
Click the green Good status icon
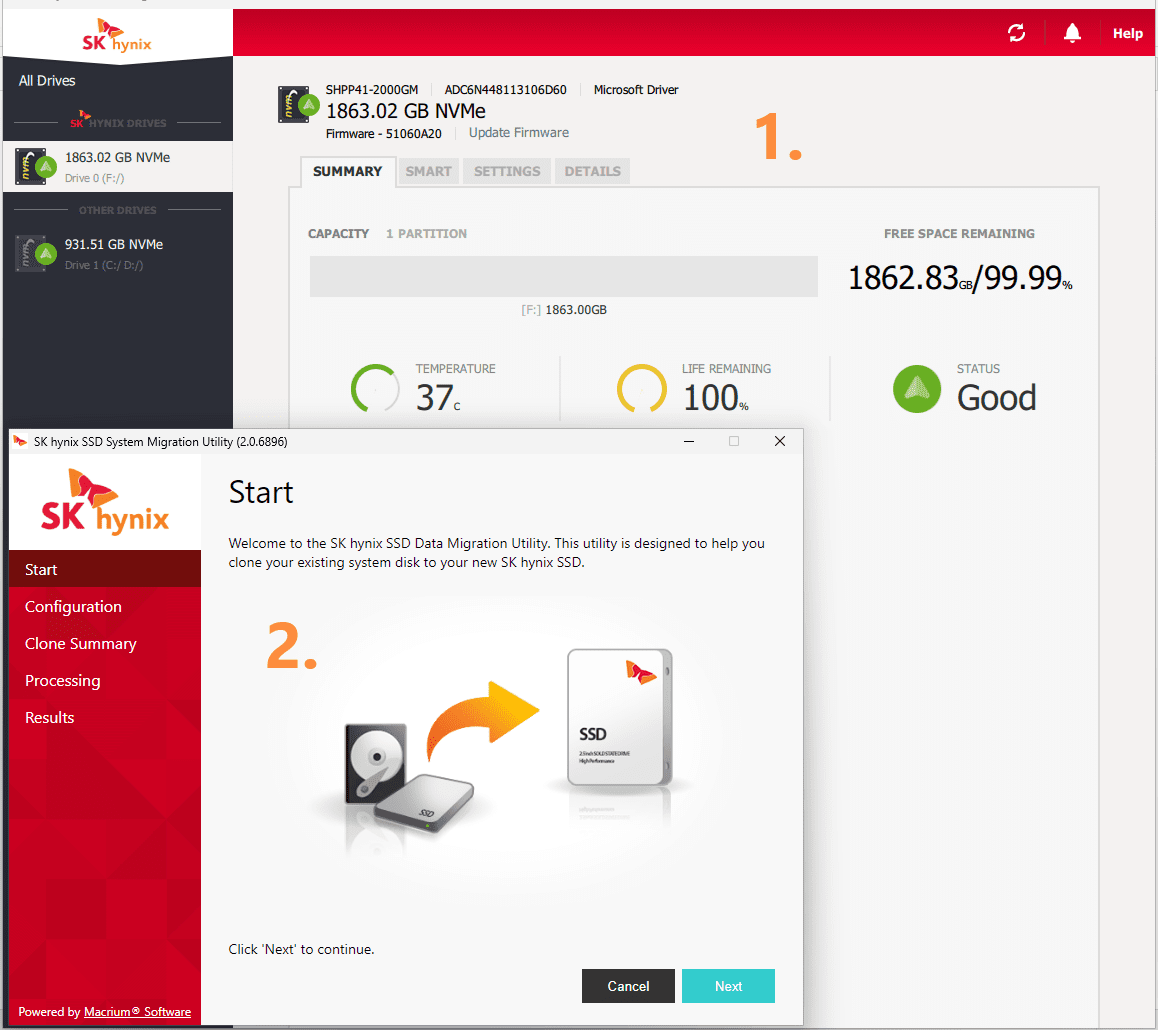(917, 388)
